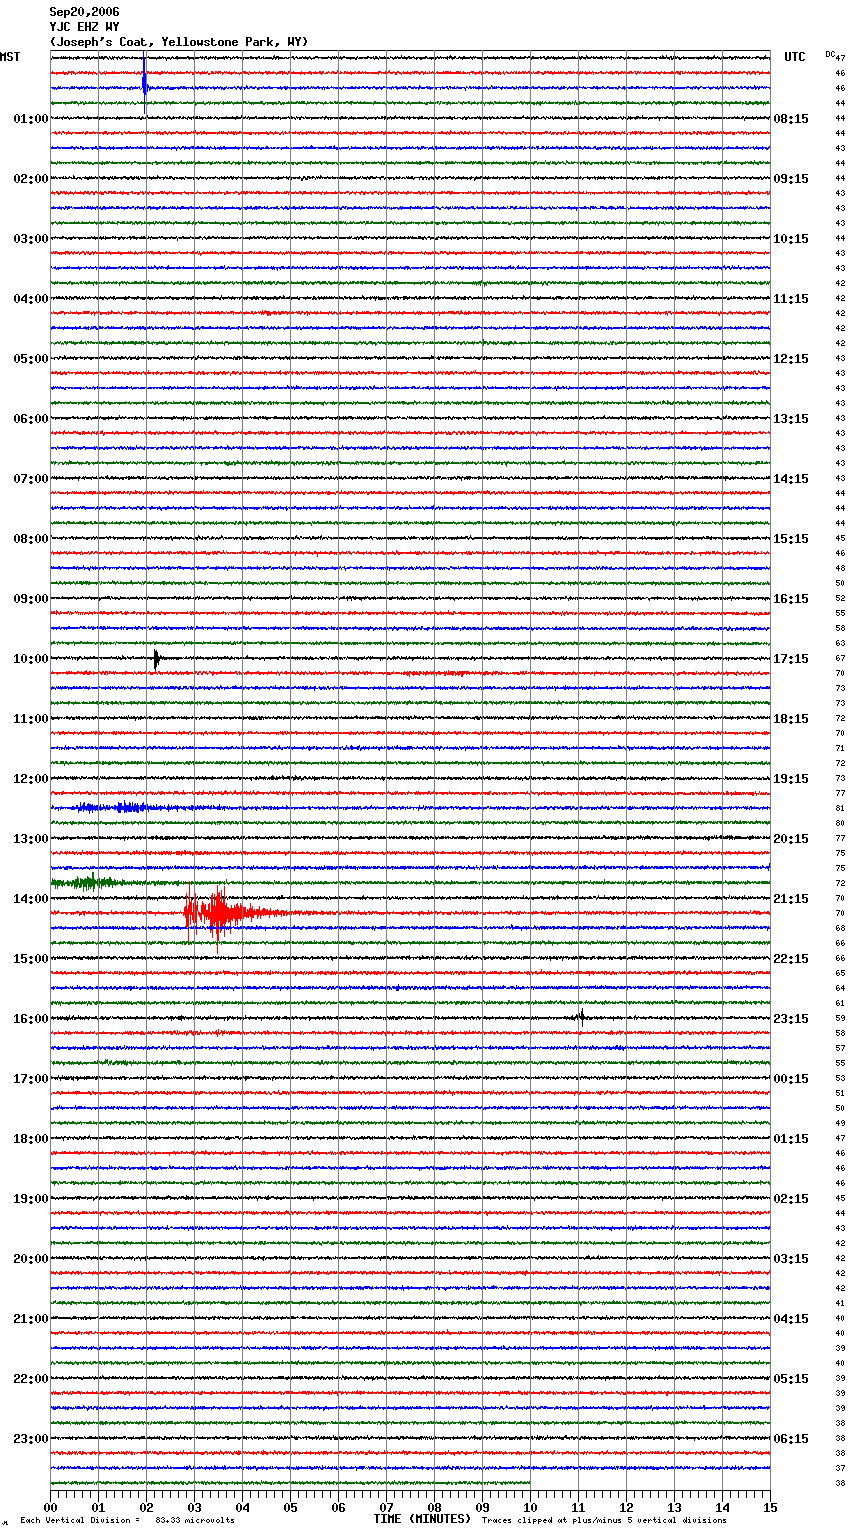This screenshot has width=850, height=1534.
Task: Click the 13:15 UTC time label
Action: click(791, 419)
